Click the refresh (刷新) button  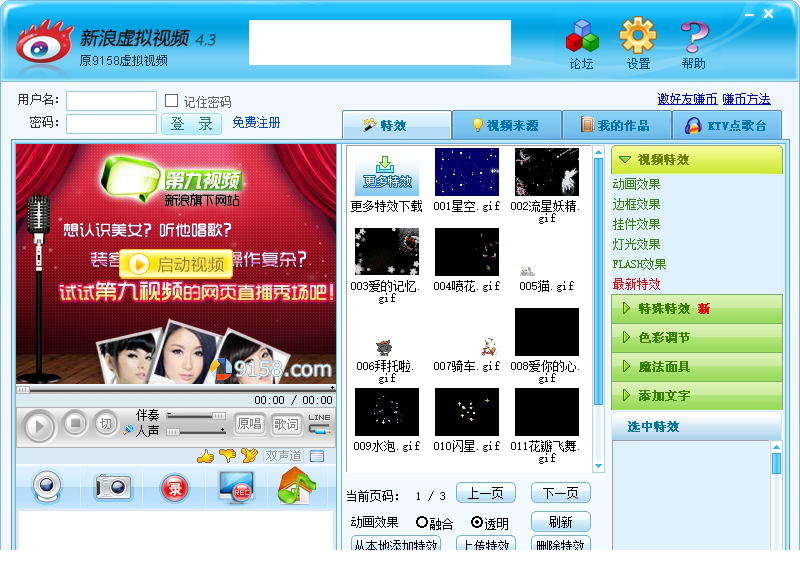coord(561,522)
